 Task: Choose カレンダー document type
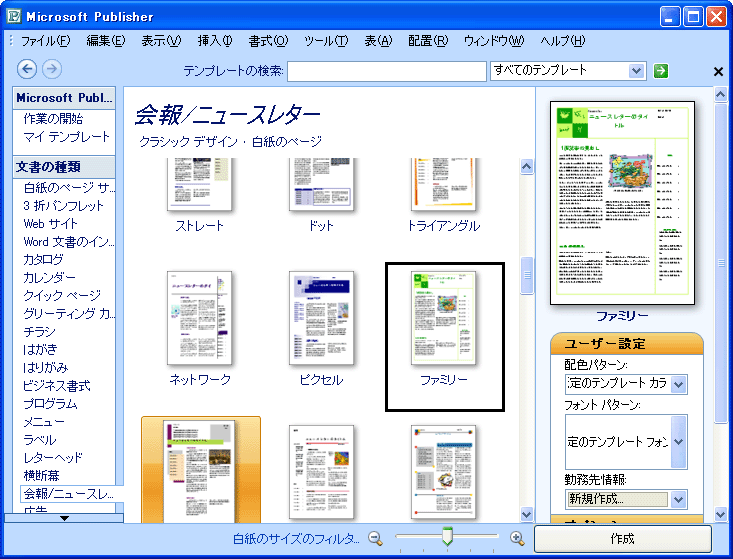tap(49, 278)
